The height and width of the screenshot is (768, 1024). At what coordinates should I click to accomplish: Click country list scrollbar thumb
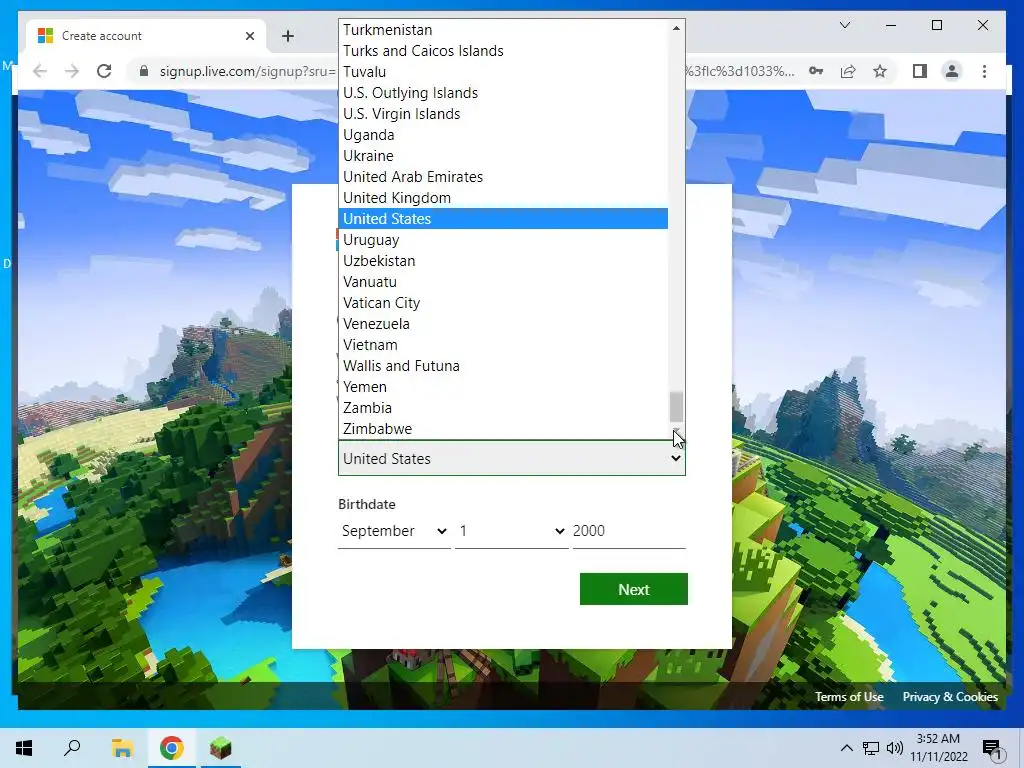[676, 407]
